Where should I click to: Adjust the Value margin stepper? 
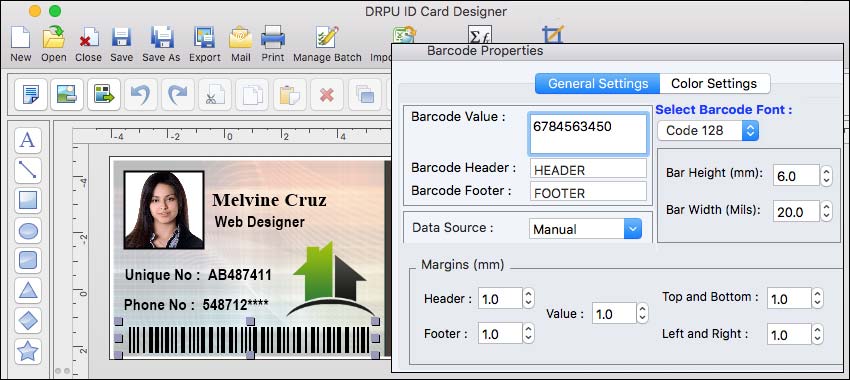pos(642,313)
